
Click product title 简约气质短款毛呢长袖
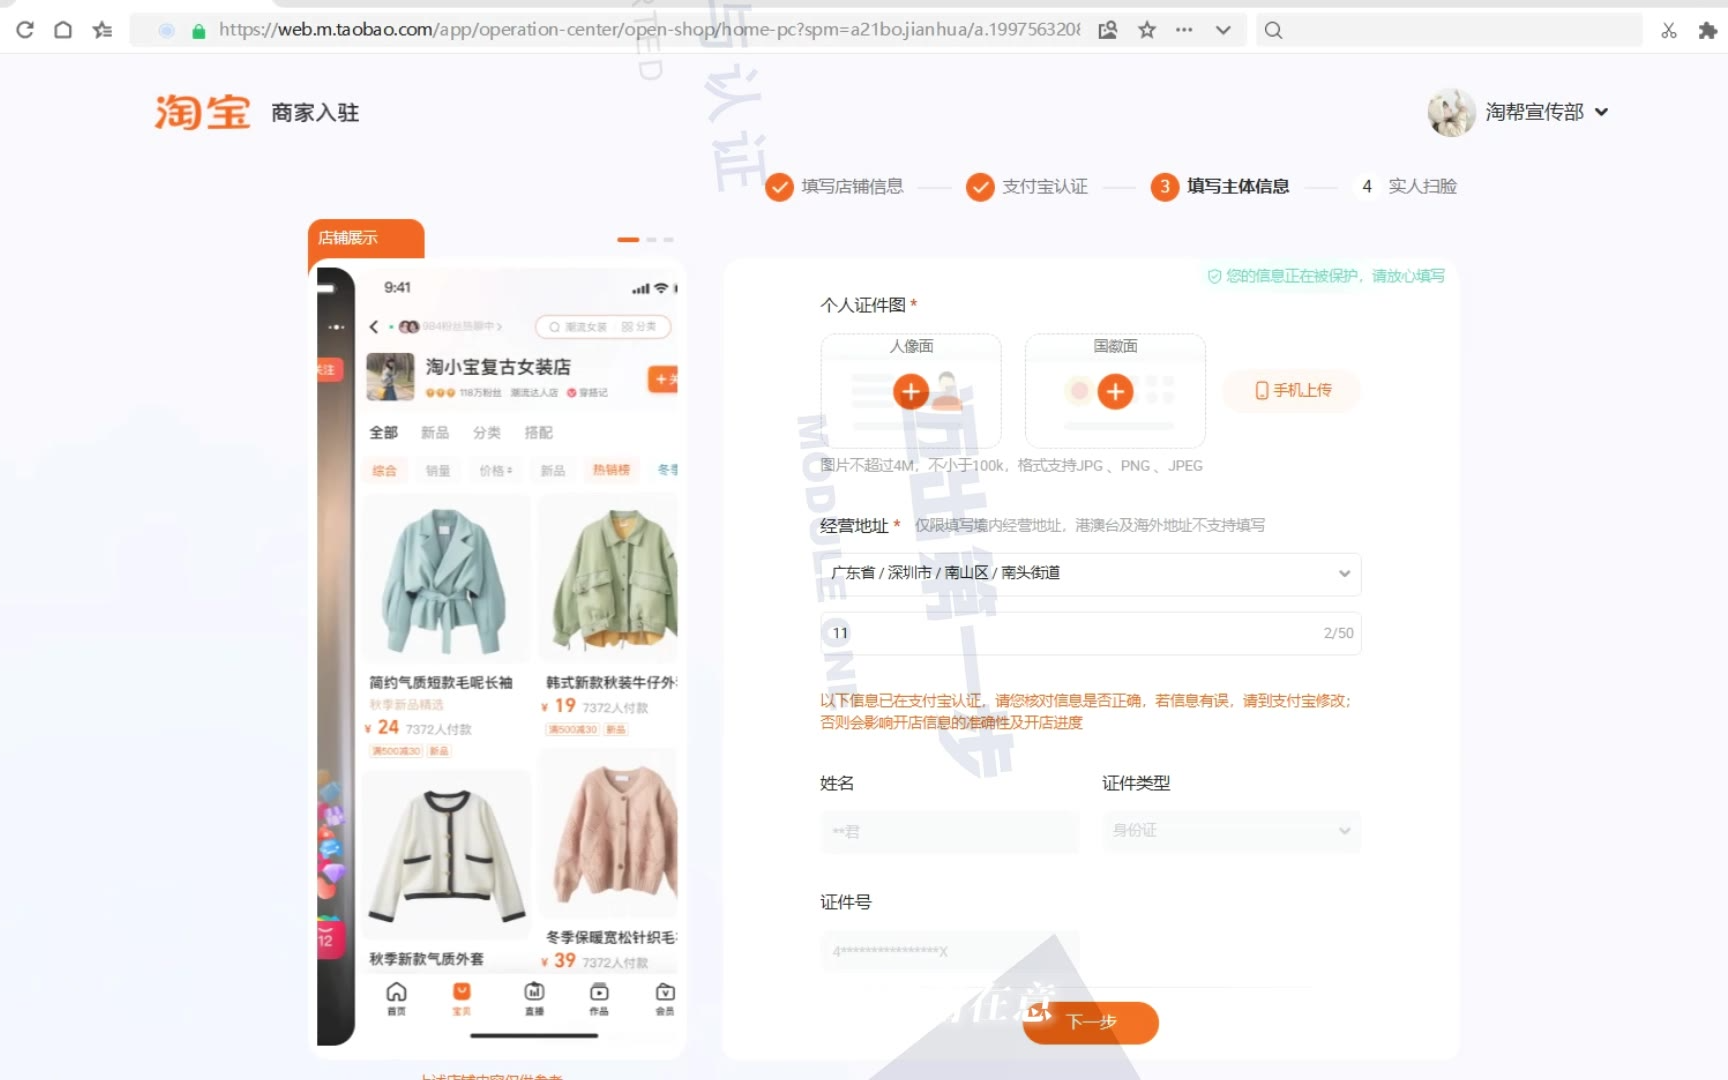click(x=441, y=683)
